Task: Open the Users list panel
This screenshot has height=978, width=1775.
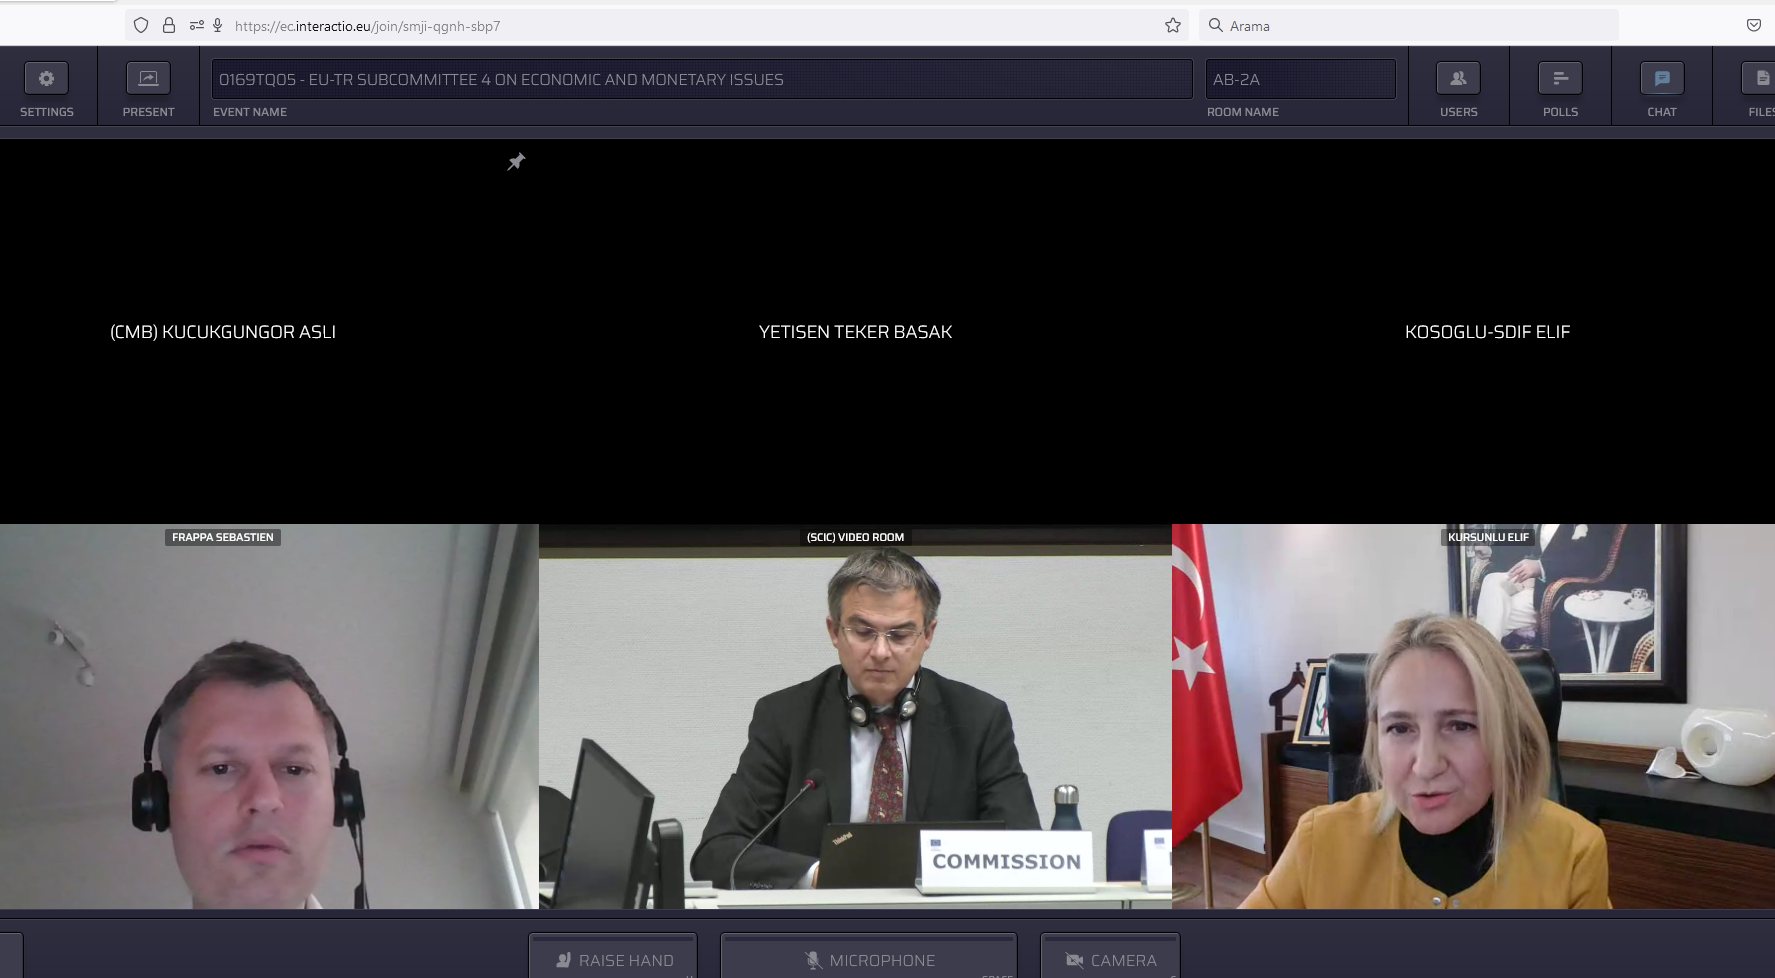Action: tap(1458, 79)
